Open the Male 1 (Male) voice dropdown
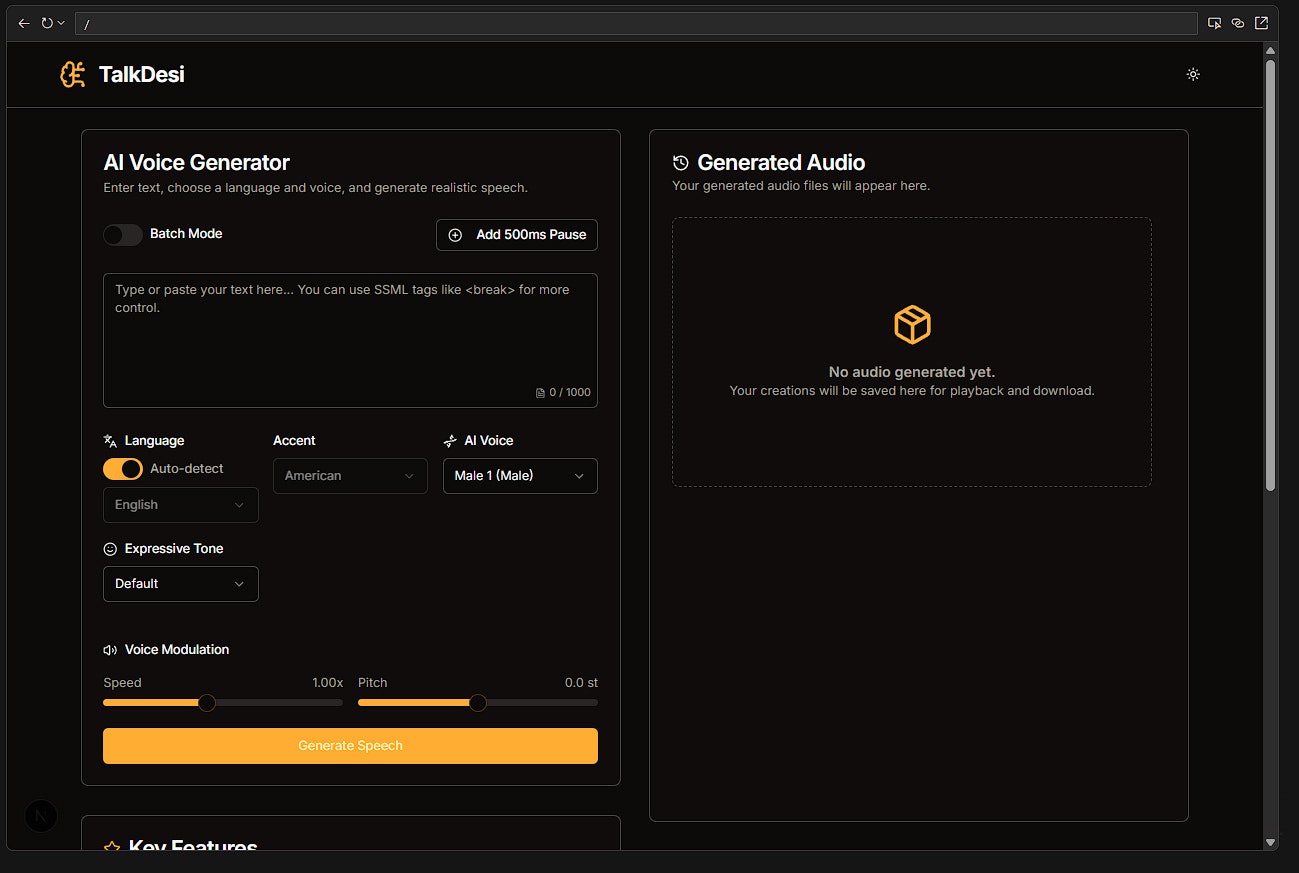 [x=520, y=476]
